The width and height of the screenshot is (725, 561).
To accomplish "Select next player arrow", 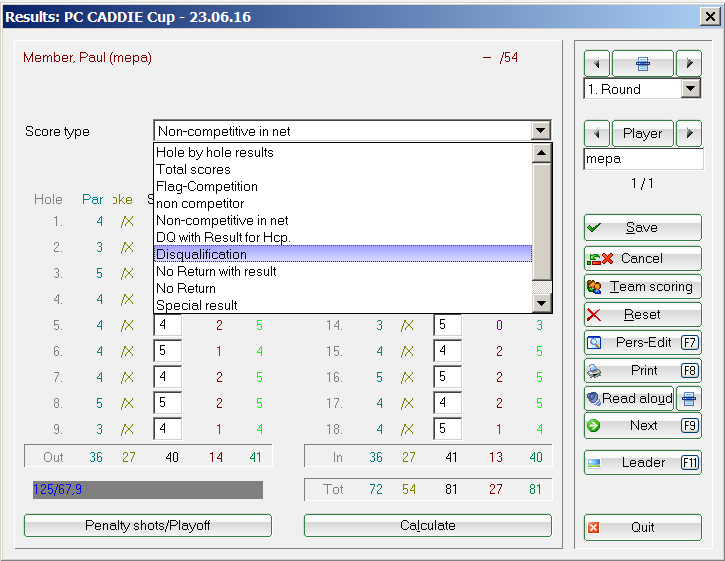I will coord(689,134).
